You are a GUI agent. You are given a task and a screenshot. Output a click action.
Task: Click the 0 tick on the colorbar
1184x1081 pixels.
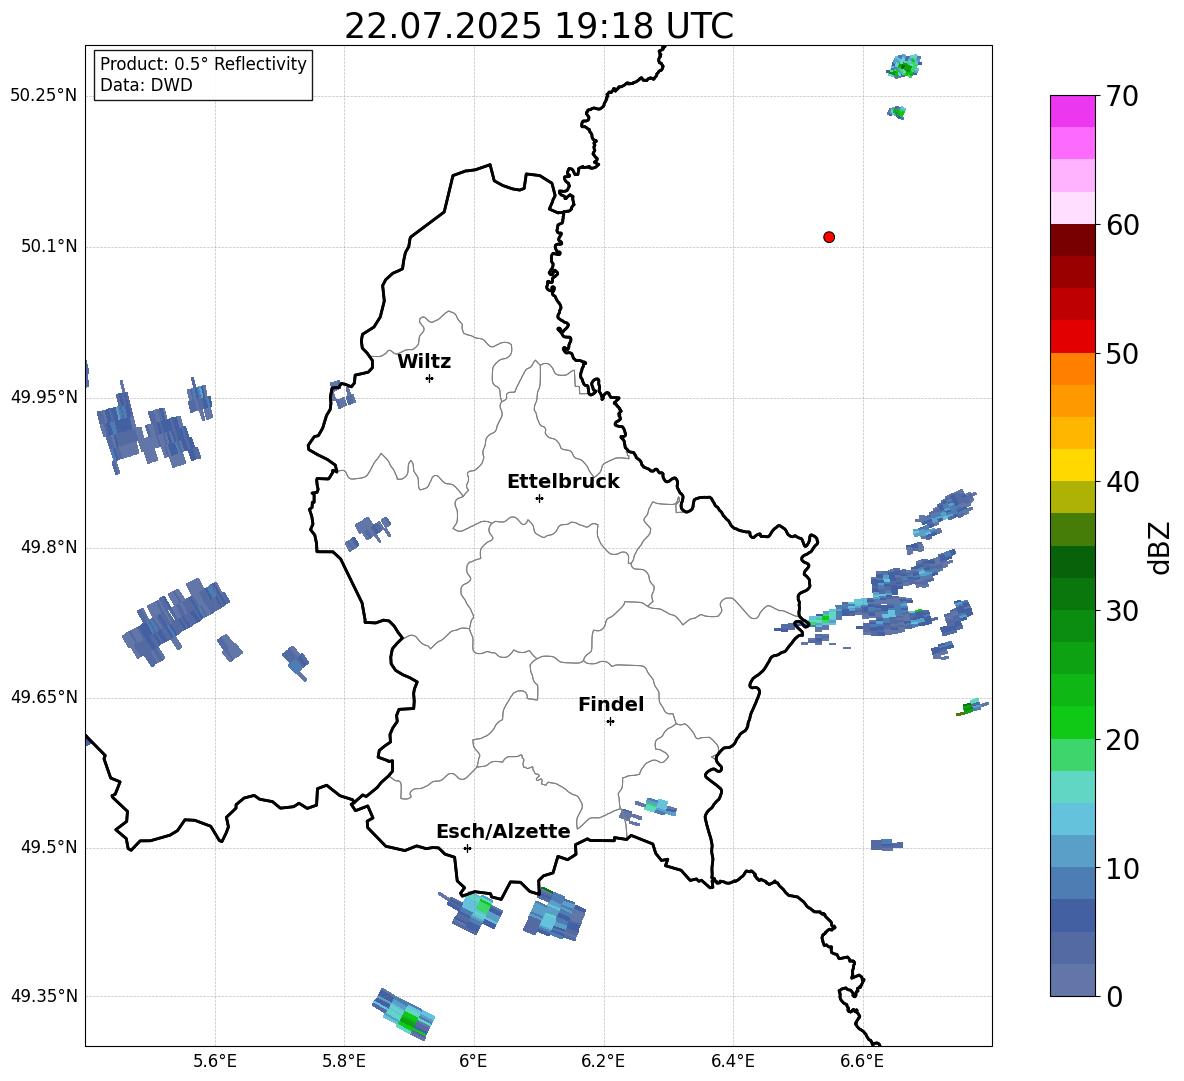pyautogui.click(x=1114, y=996)
